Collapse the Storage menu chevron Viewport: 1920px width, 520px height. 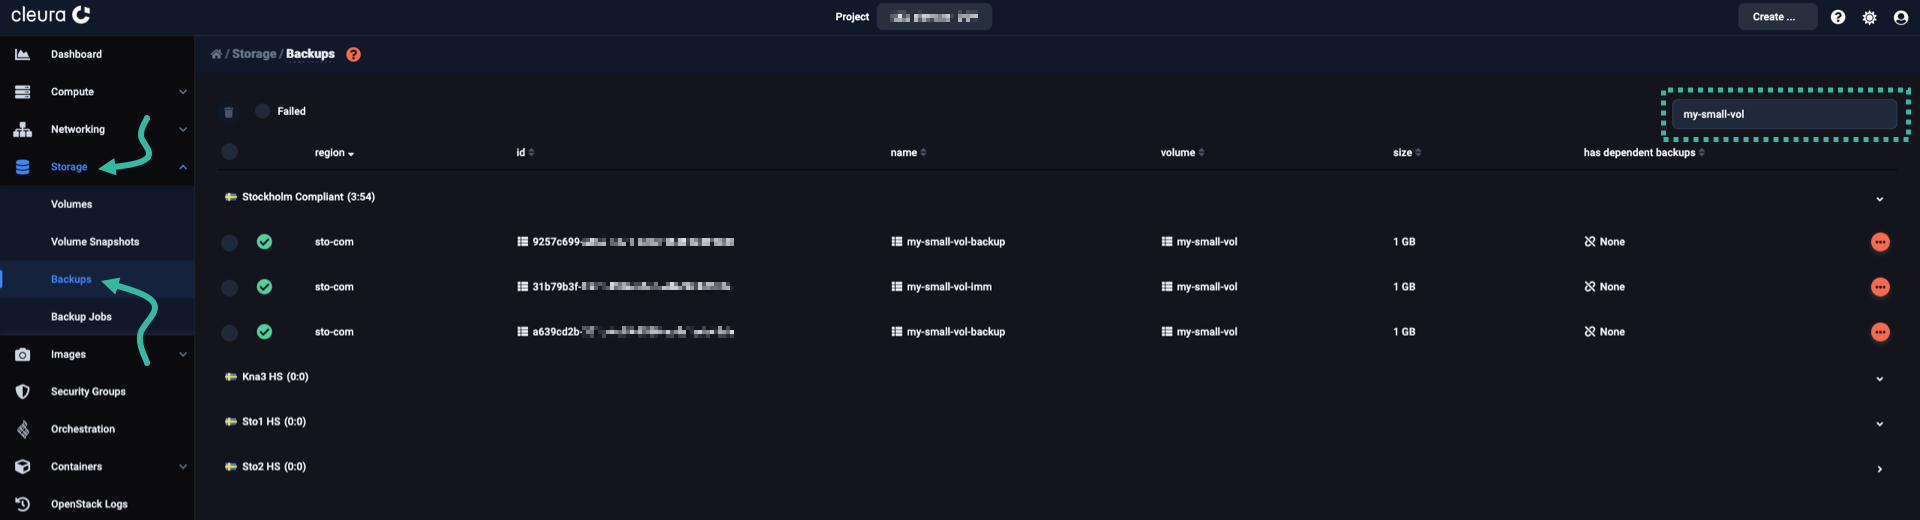point(183,167)
